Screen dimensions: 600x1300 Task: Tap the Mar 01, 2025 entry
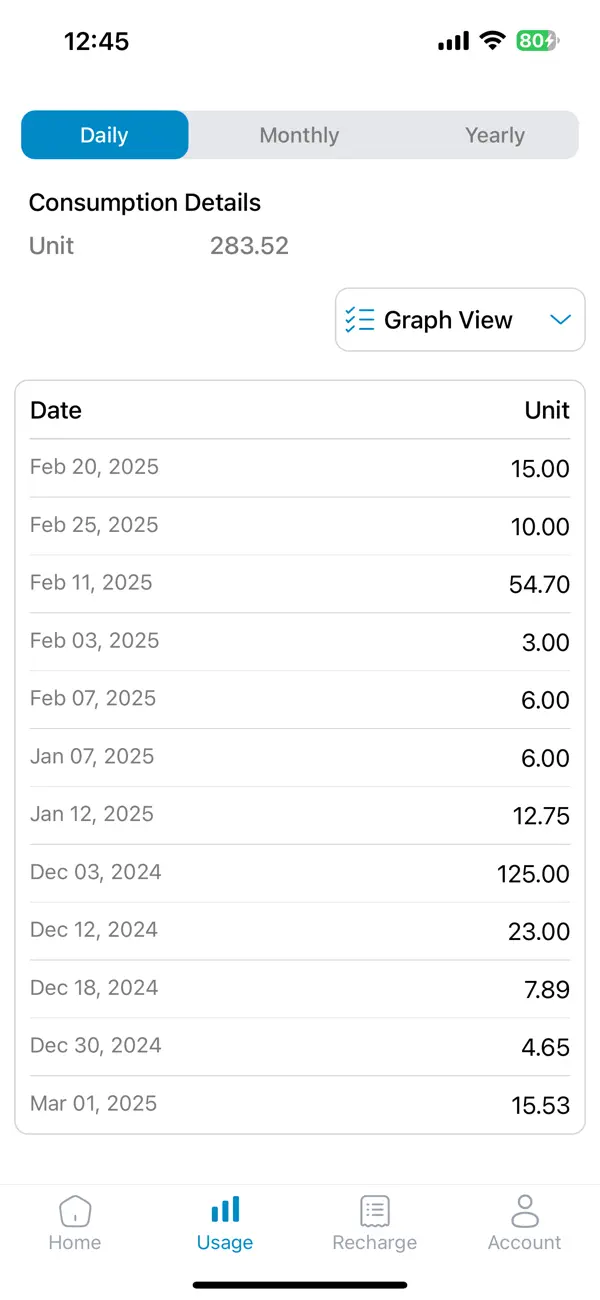(x=300, y=1104)
